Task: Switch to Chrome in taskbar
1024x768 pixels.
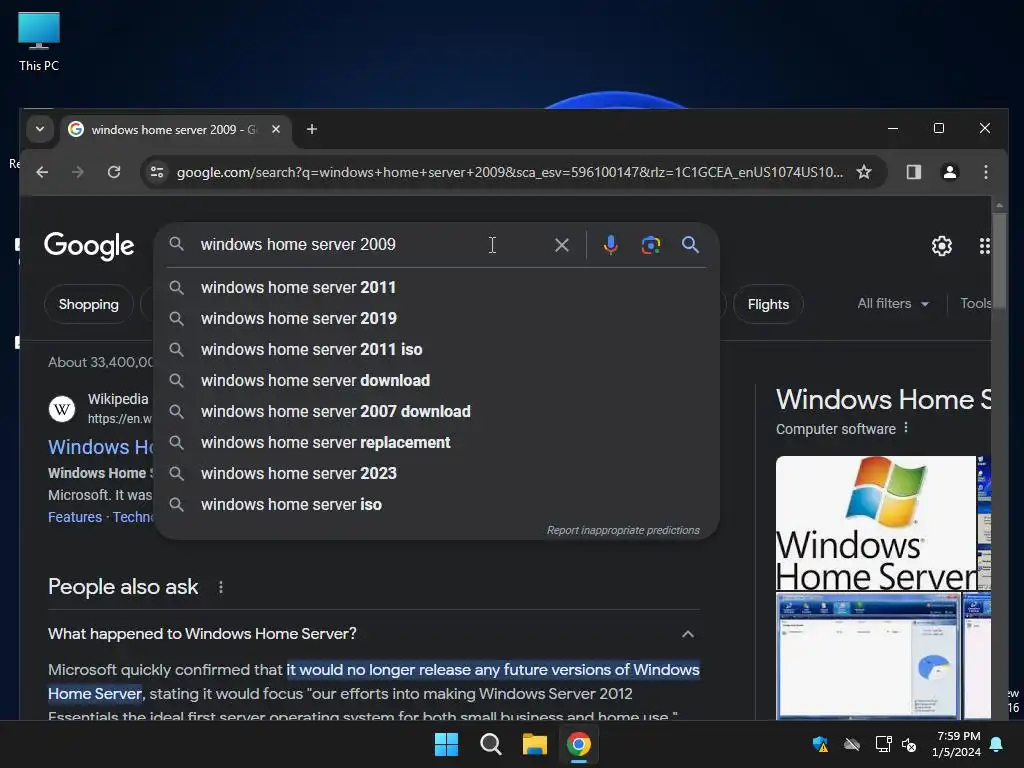Action: click(x=579, y=744)
